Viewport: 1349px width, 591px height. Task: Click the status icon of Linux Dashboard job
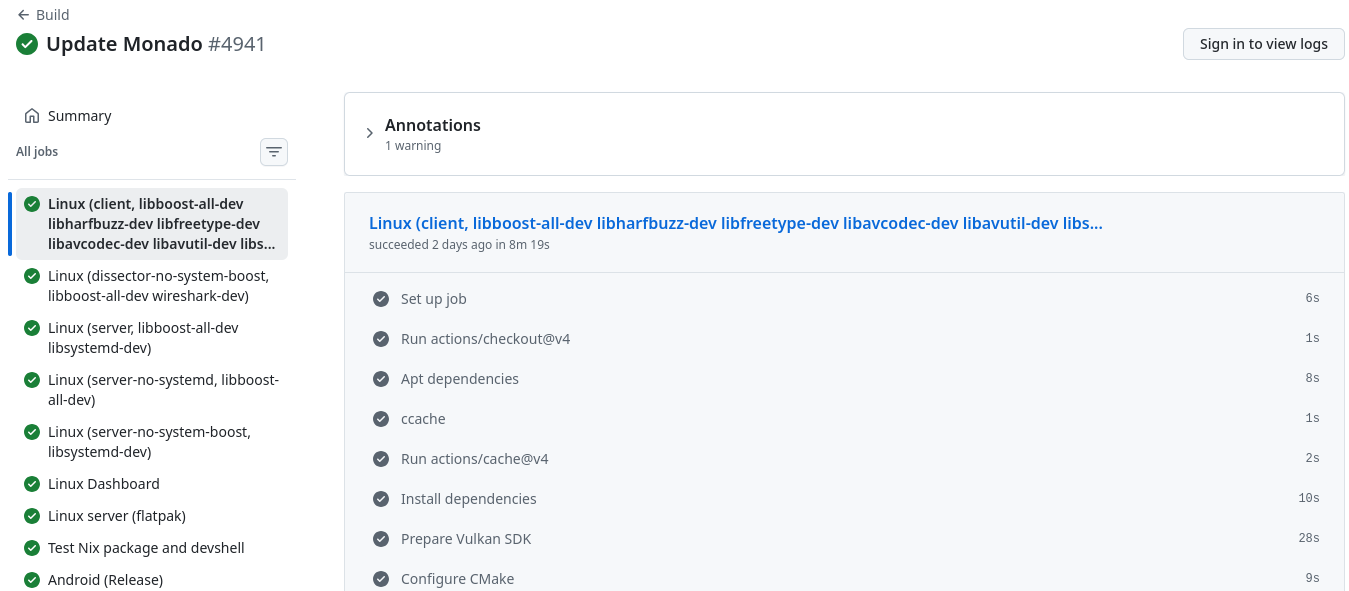coord(32,484)
